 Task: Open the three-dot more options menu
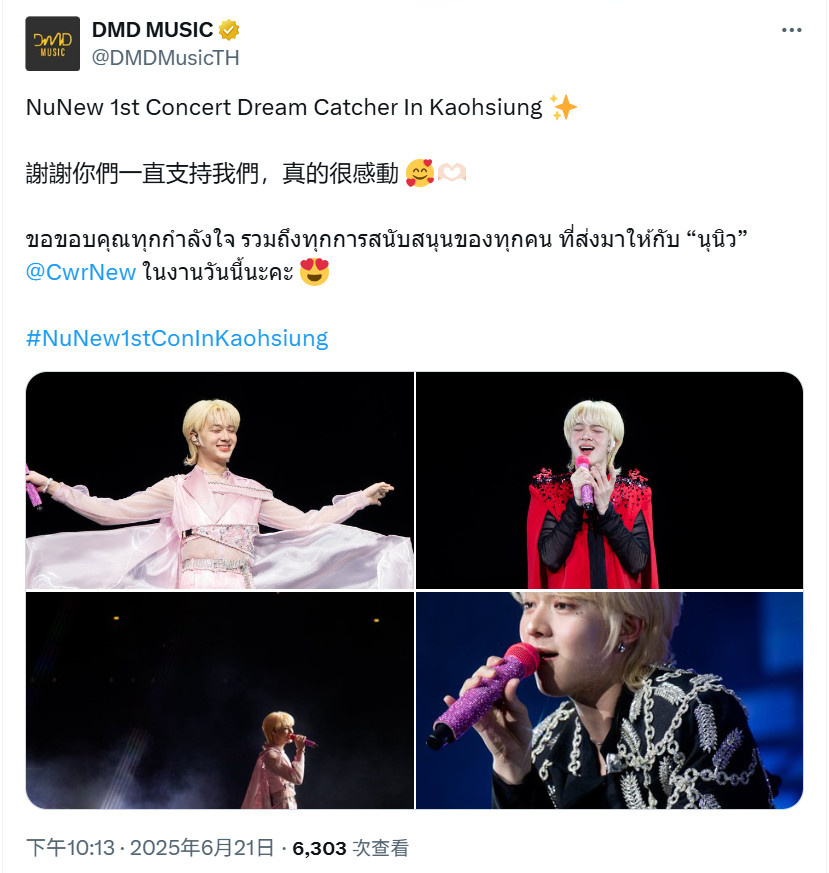pos(791,30)
